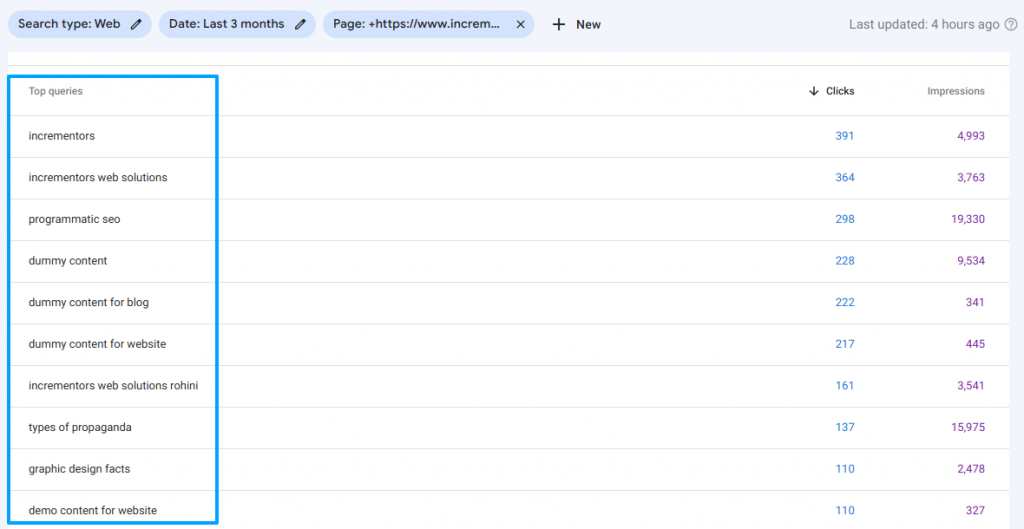
Task: Click the 161 clicks value
Action: click(x=844, y=386)
